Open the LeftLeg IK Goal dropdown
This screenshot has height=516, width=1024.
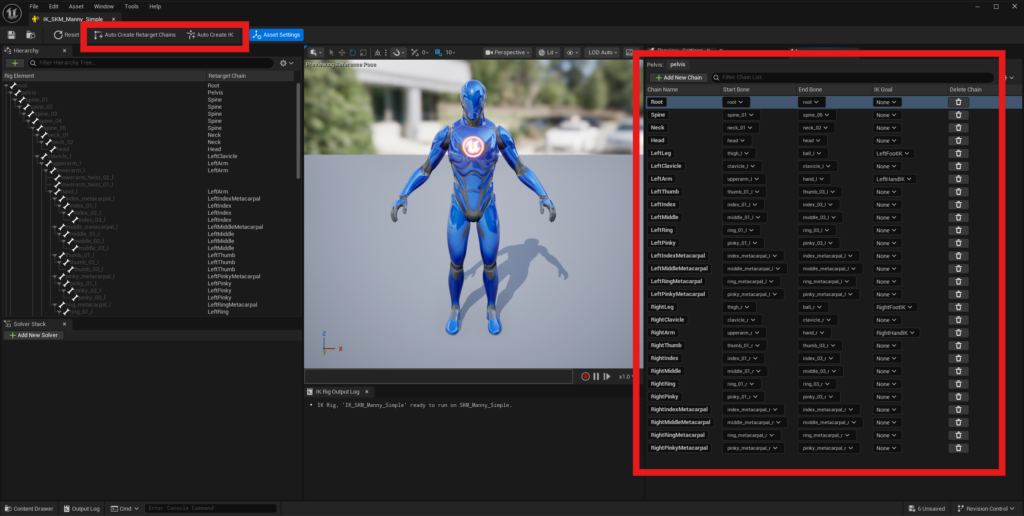click(893, 154)
